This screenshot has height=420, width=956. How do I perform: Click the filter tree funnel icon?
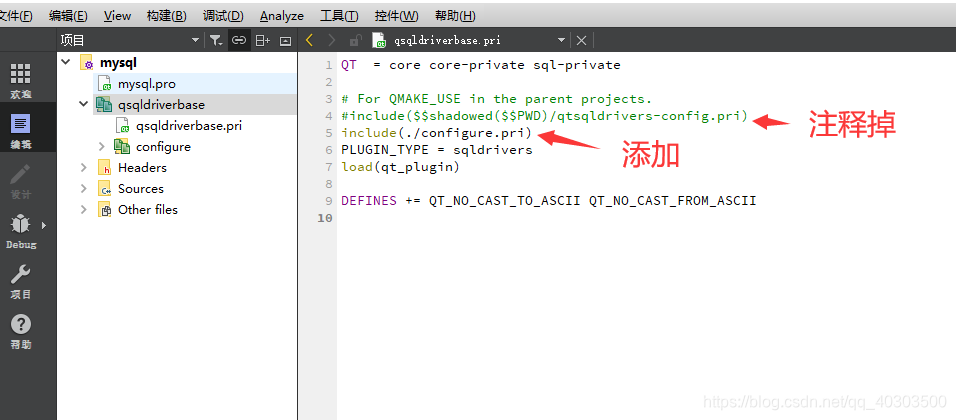coord(216,40)
